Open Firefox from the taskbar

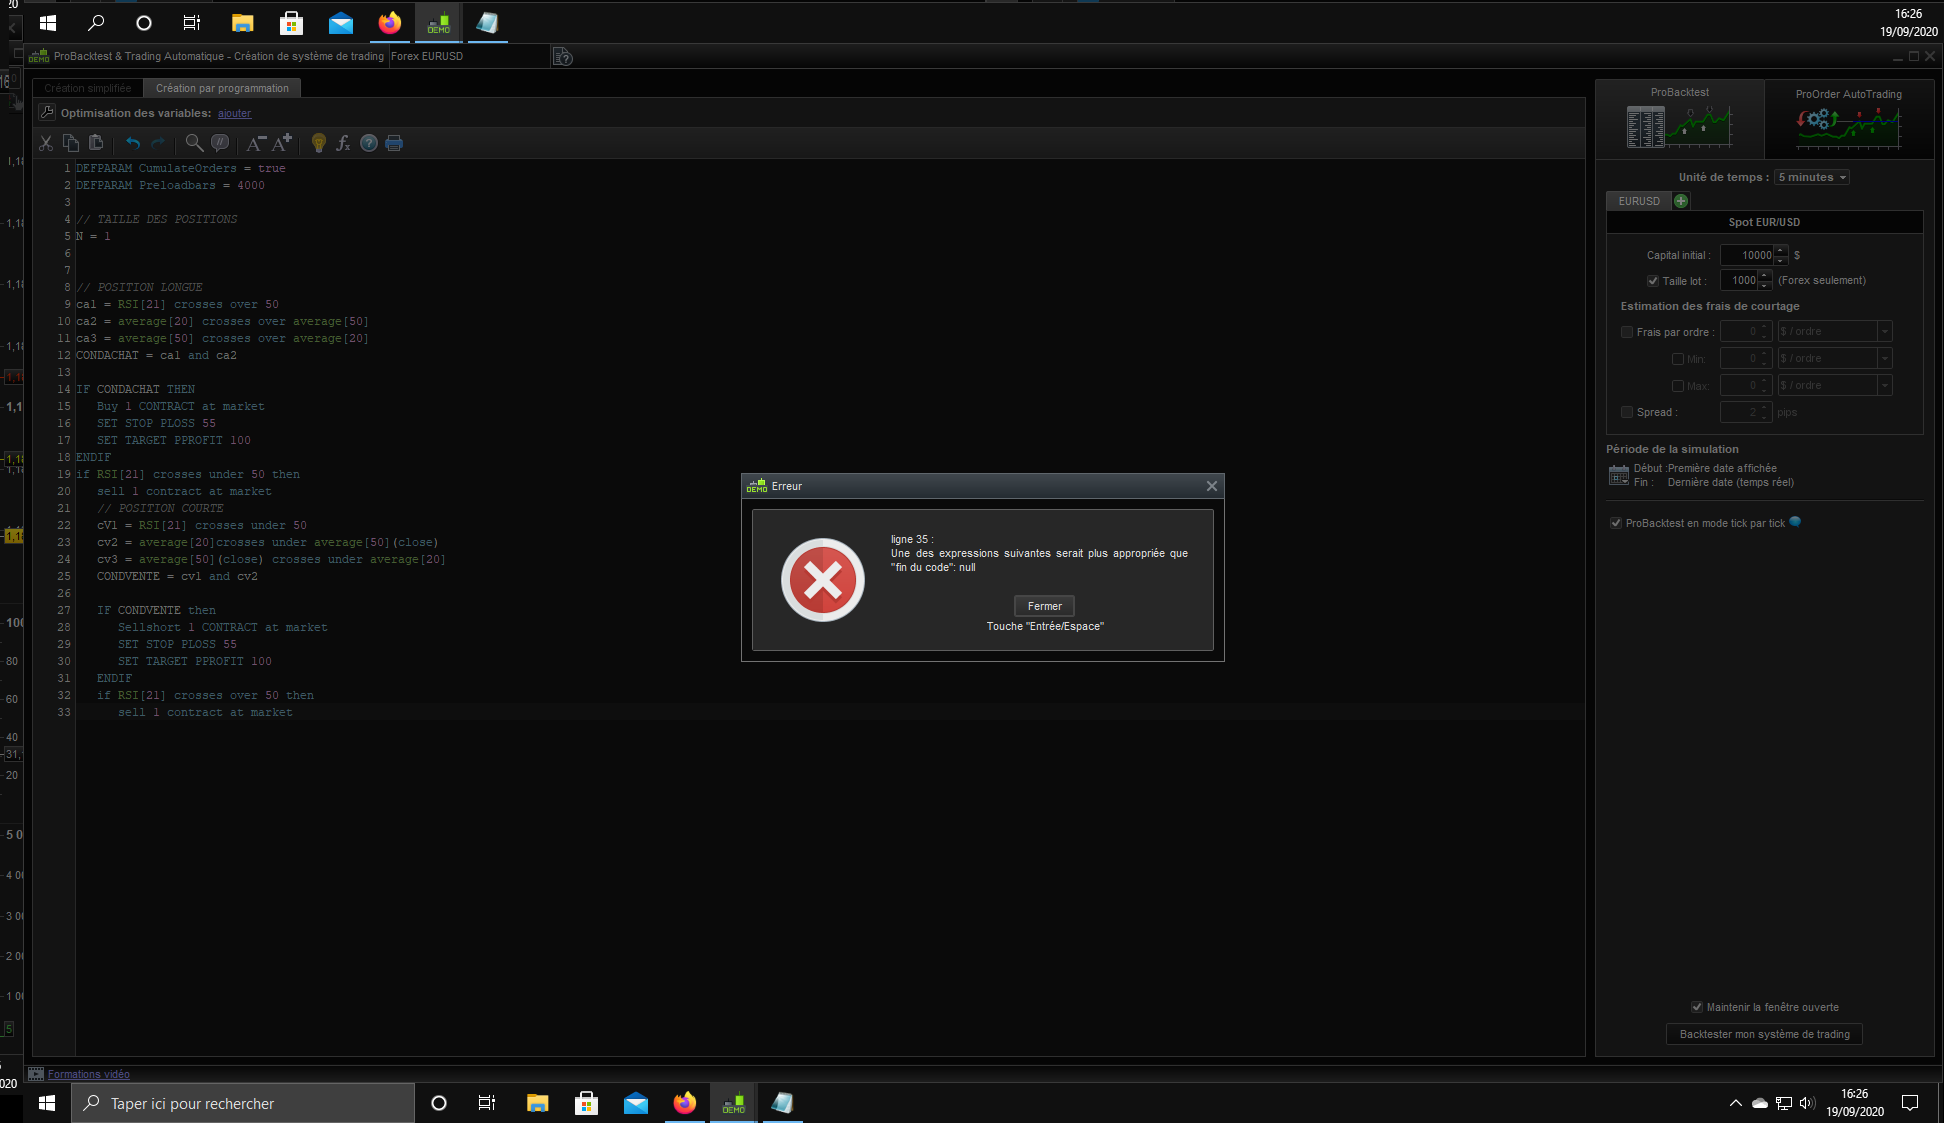684,1103
